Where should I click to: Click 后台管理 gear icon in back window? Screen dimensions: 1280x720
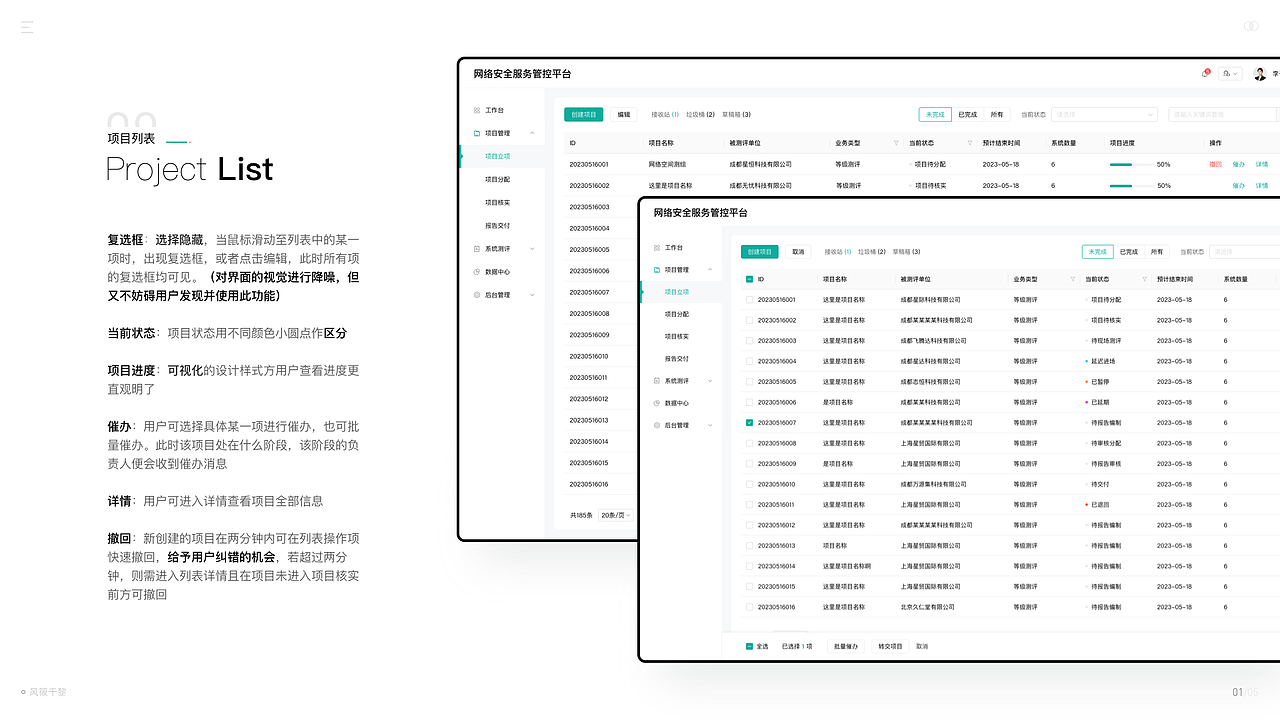tap(477, 295)
